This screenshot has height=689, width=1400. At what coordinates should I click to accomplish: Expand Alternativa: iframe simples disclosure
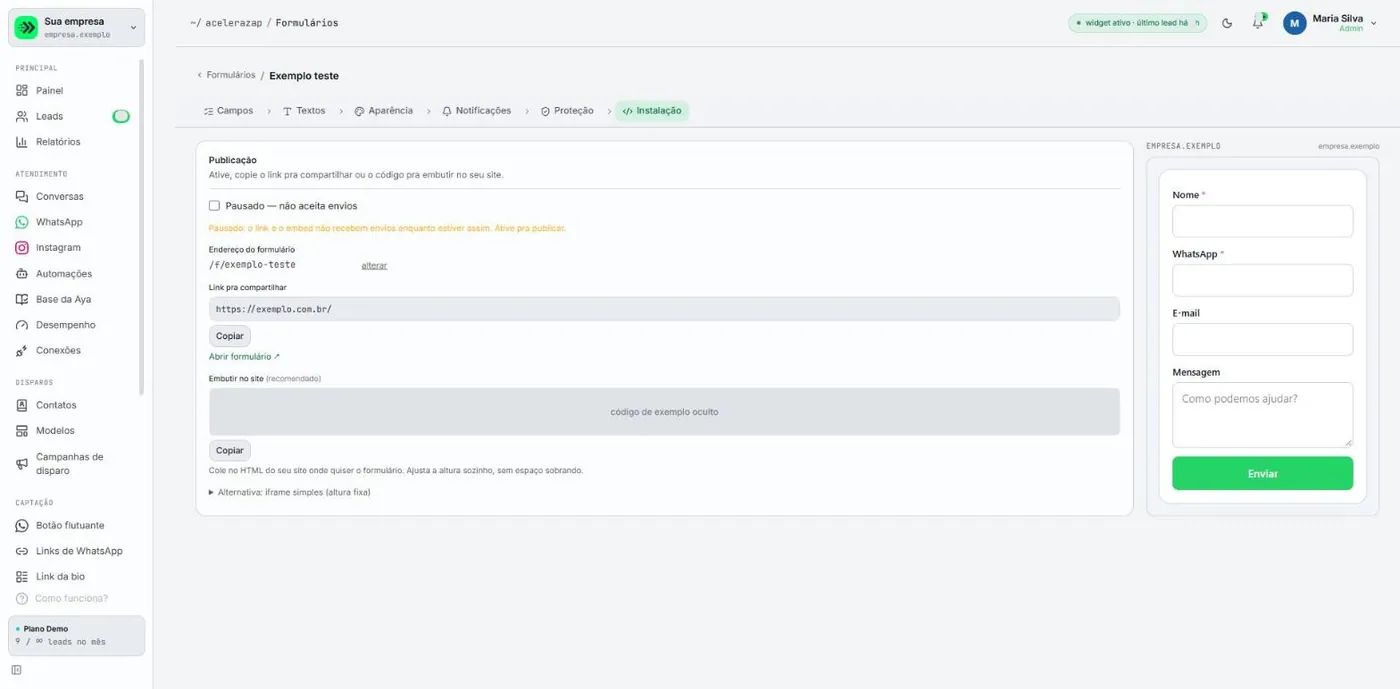[290, 492]
